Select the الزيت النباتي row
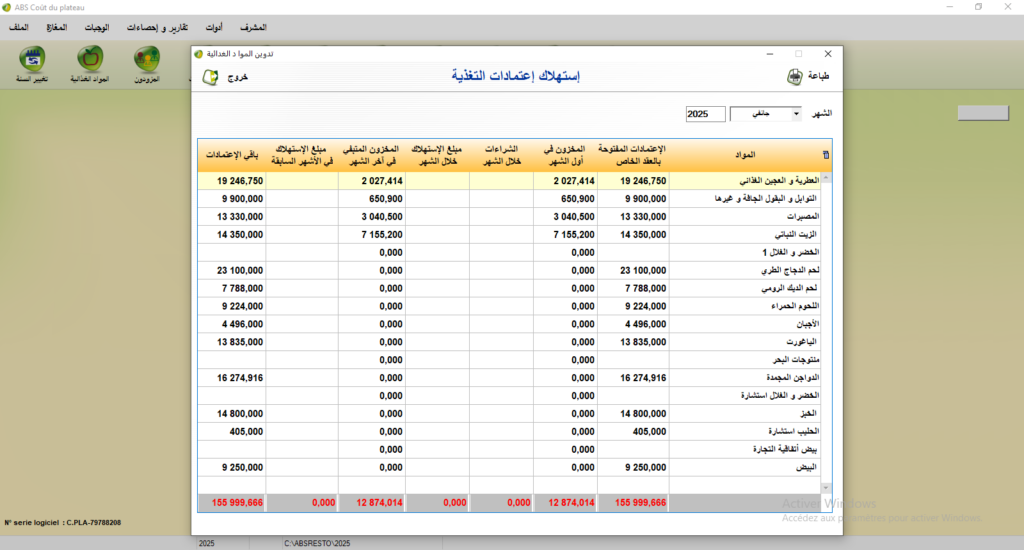This screenshot has width=1024, height=550. [750, 233]
